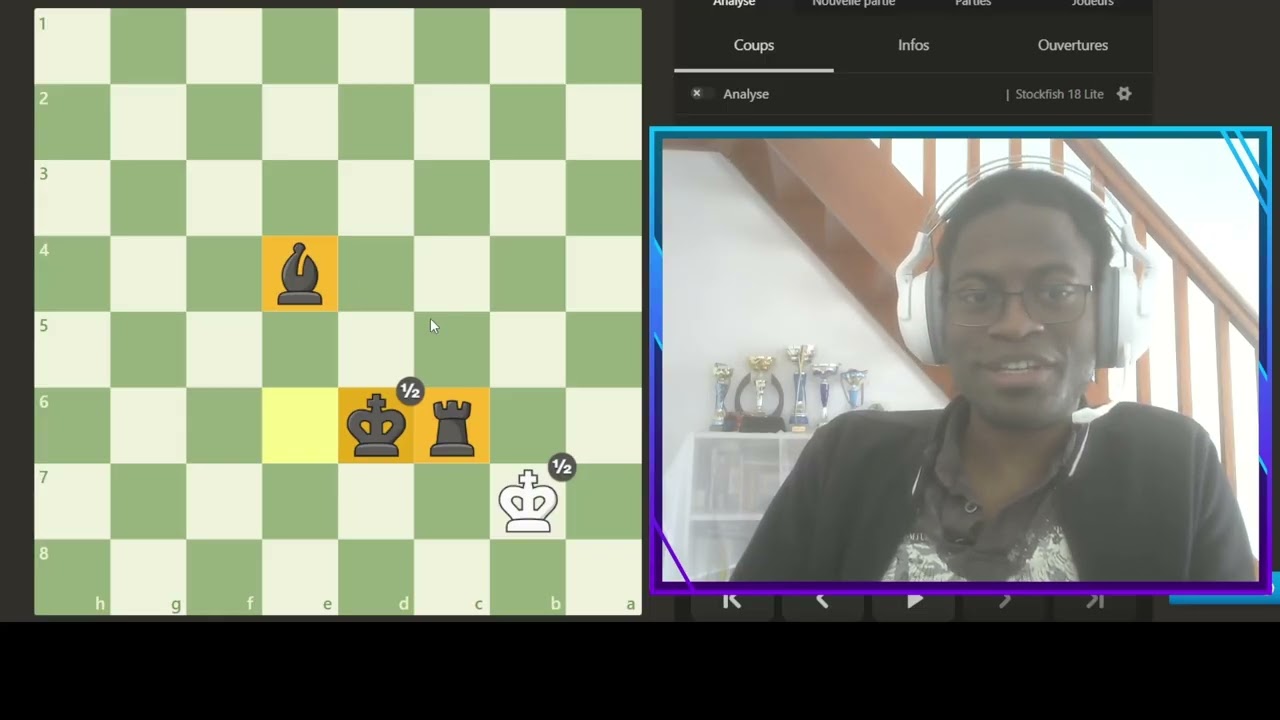Open the Joueurs tab
Image resolution: width=1280 pixels, height=720 pixels.
tap(1092, 4)
